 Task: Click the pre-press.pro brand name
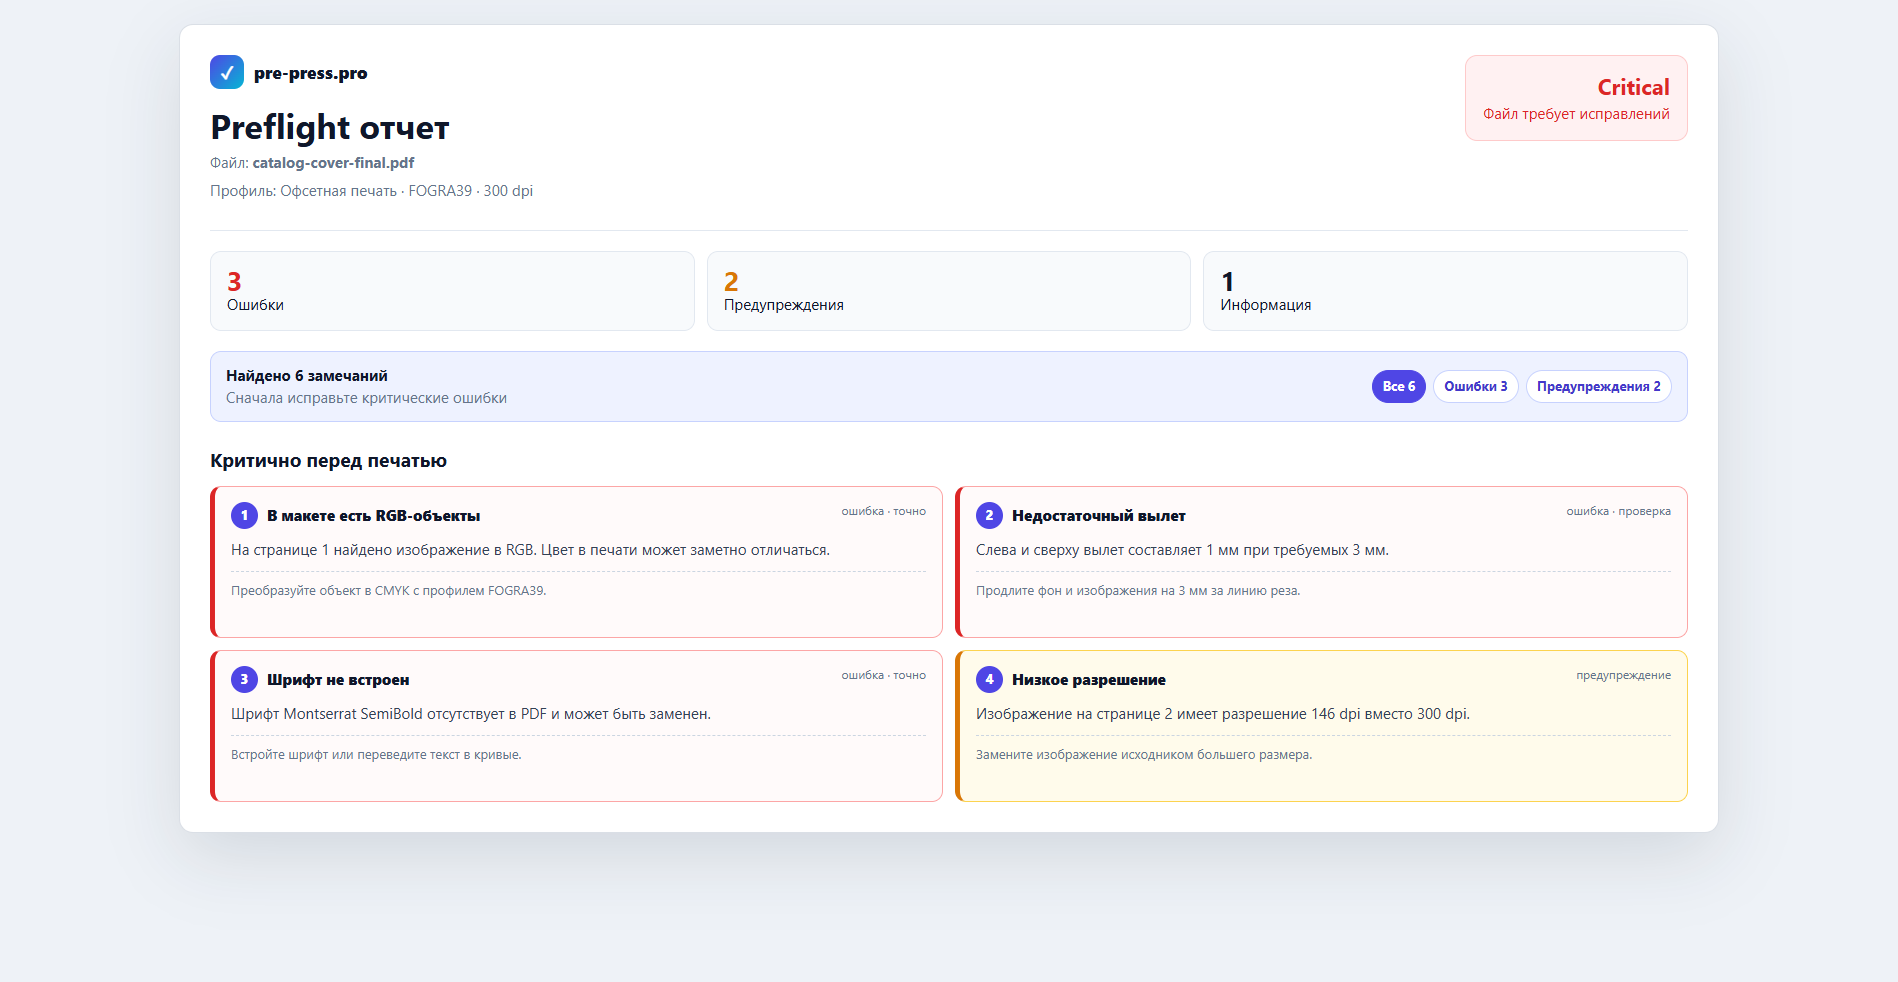tap(310, 73)
